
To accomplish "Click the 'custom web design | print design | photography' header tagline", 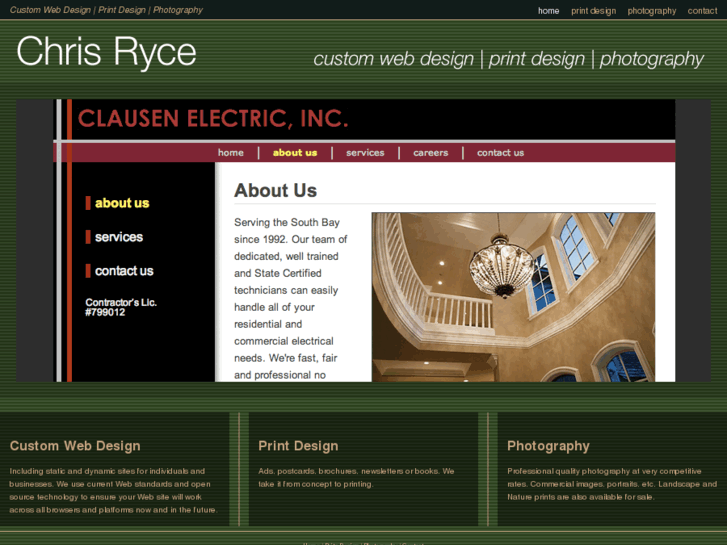I will tap(508, 59).
